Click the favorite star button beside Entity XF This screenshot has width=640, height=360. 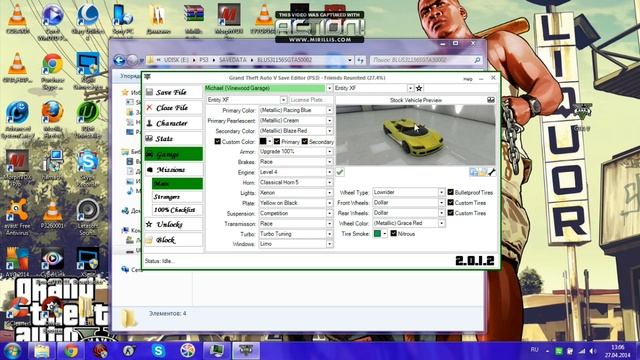(x=419, y=88)
